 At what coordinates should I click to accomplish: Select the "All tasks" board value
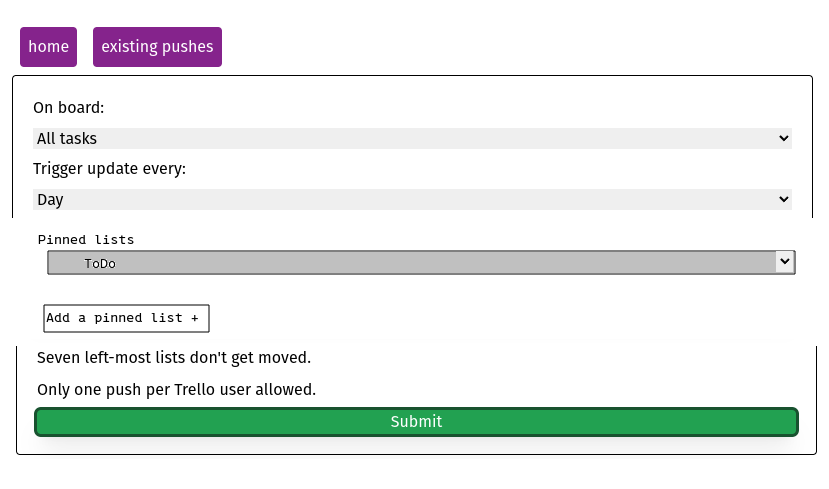[x=67, y=139]
